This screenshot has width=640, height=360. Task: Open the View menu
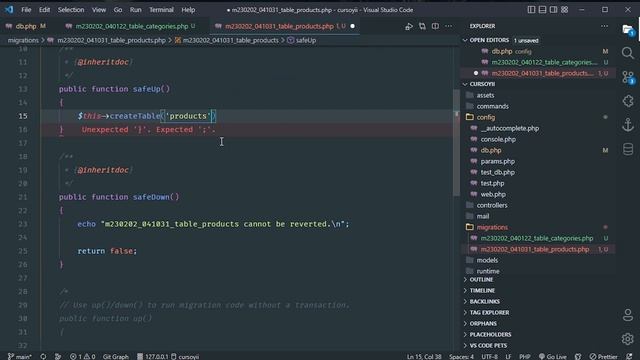coord(99,10)
